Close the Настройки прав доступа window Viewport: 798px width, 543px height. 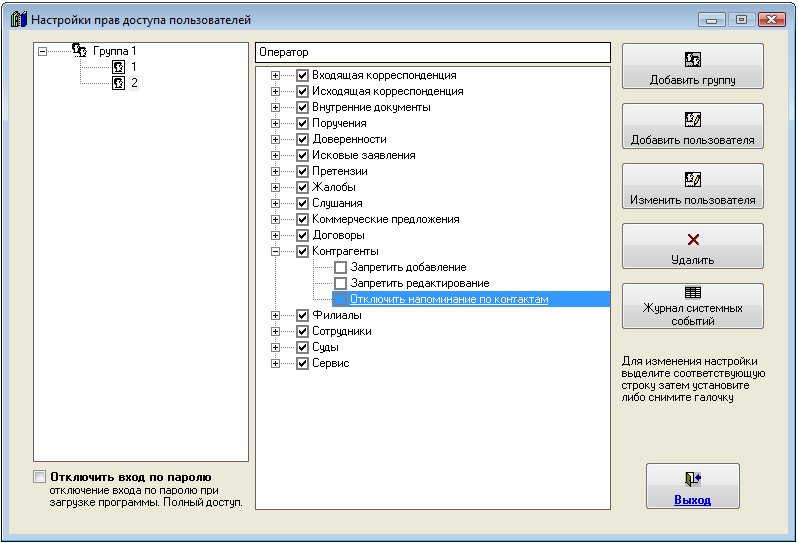[772, 20]
